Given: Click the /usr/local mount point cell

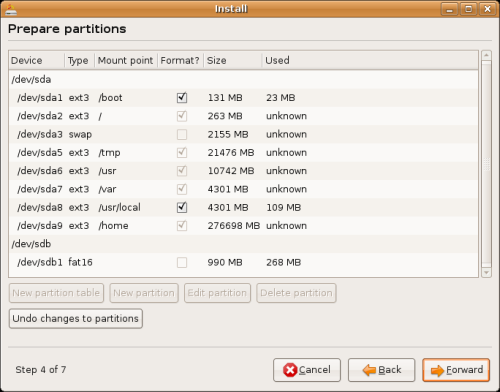Looking at the screenshot, I should click(x=119, y=207).
